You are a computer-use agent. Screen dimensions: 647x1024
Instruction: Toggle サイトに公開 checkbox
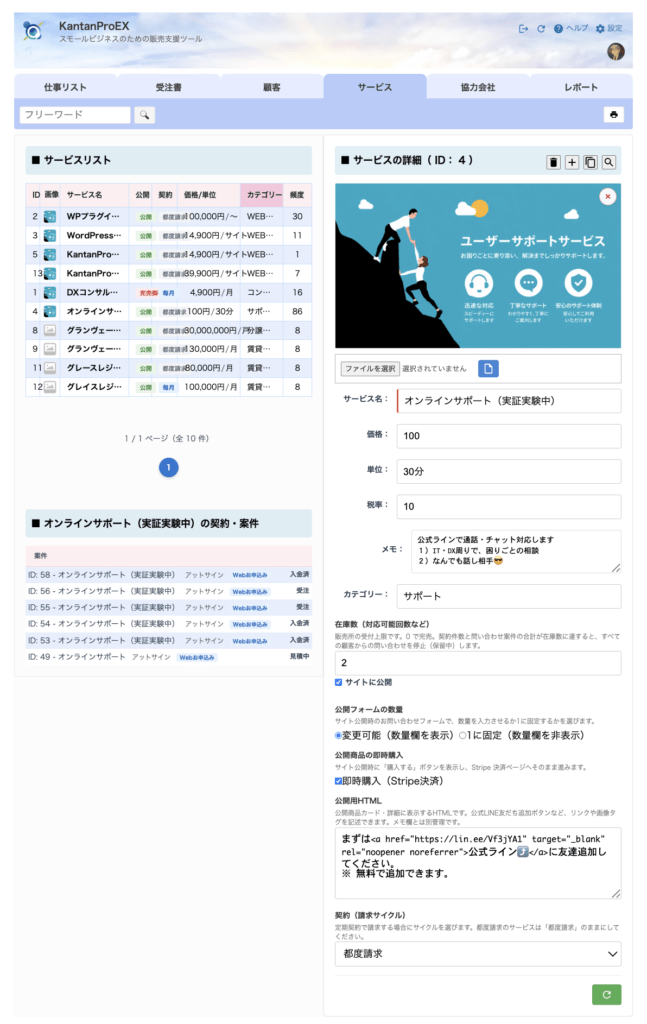338,682
